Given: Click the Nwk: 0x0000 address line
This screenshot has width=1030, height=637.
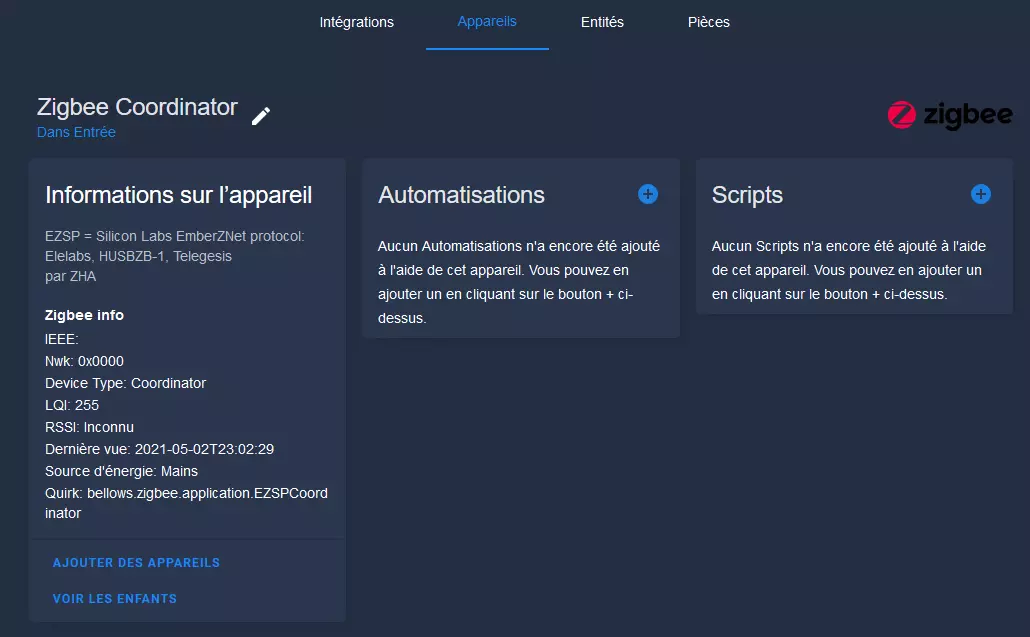Looking at the screenshot, I should pos(85,361).
